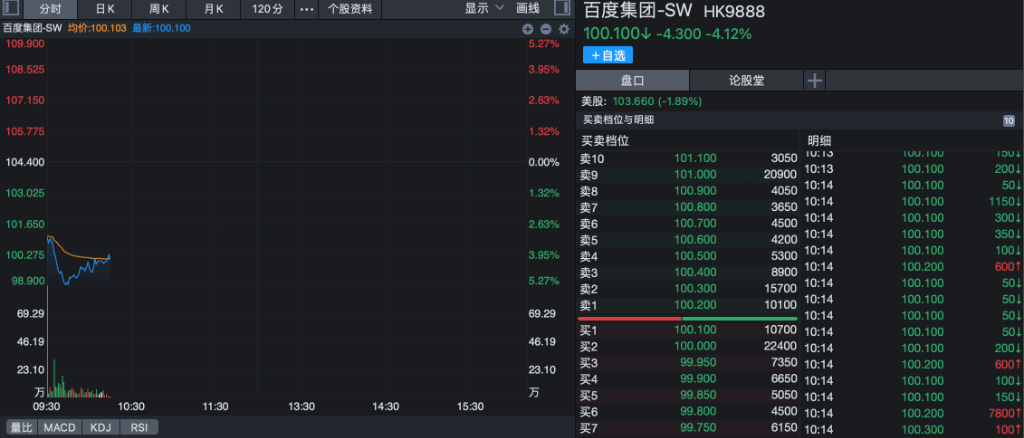
Task: Select the 卖4 row at 100.500
Action: (x=688, y=255)
